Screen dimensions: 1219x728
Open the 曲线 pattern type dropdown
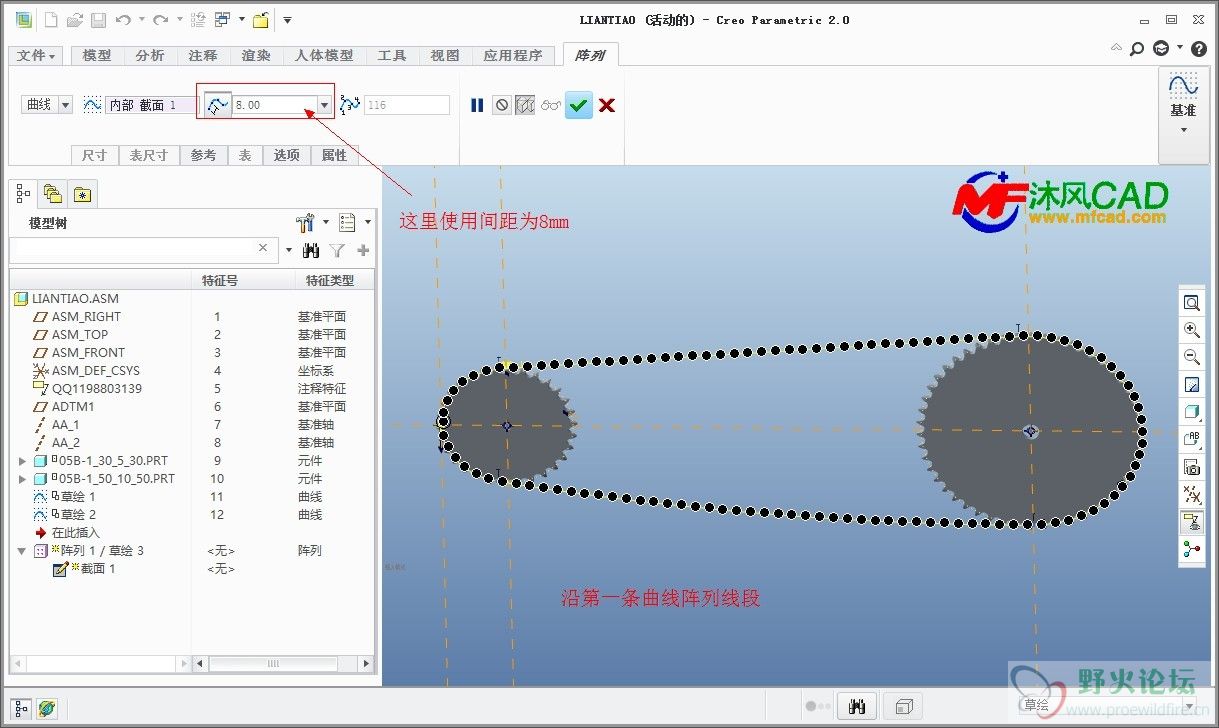tap(66, 104)
